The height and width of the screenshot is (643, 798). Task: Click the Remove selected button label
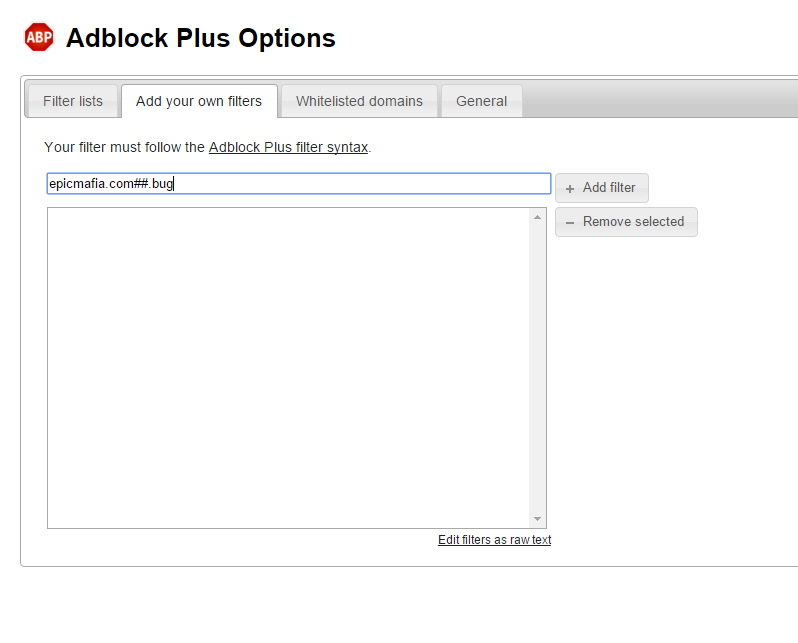634,221
